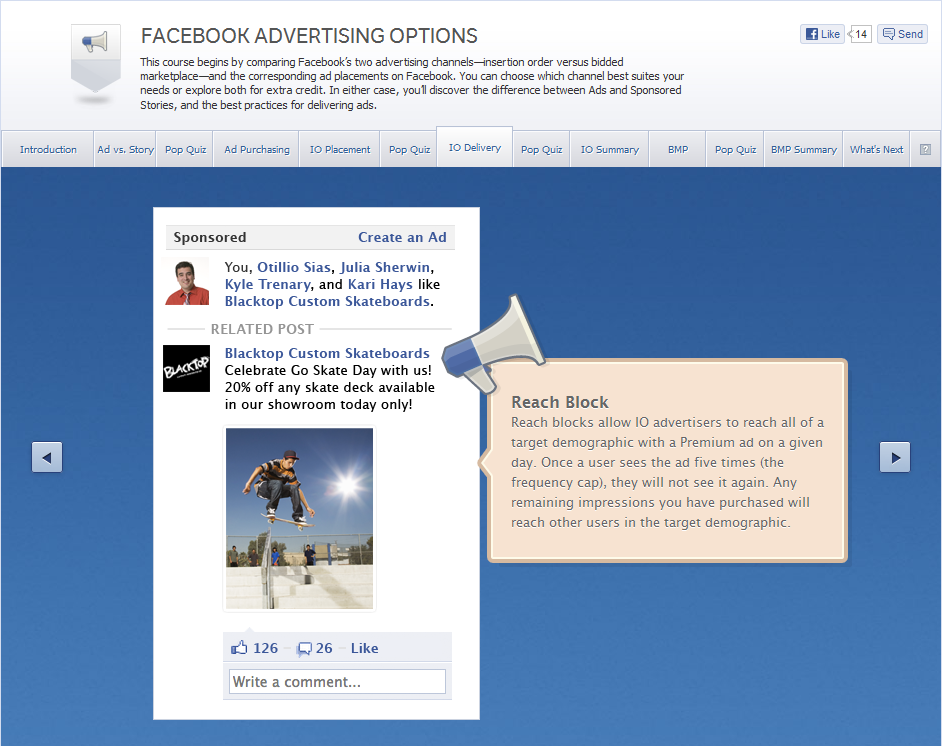Go to the IO Placement tab
This screenshot has height=746, width=942.
(x=339, y=150)
